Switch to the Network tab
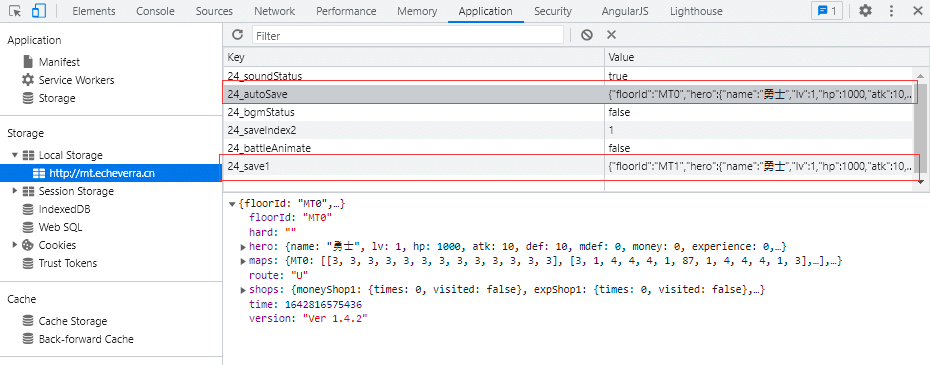 pyautogui.click(x=275, y=11)
